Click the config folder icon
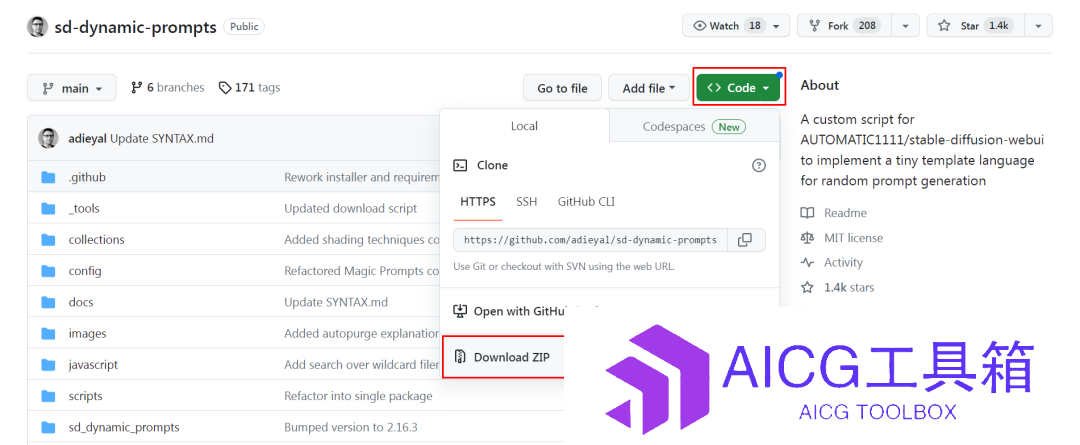Viewport: 1080px width, 445px height. click(48, 271)
